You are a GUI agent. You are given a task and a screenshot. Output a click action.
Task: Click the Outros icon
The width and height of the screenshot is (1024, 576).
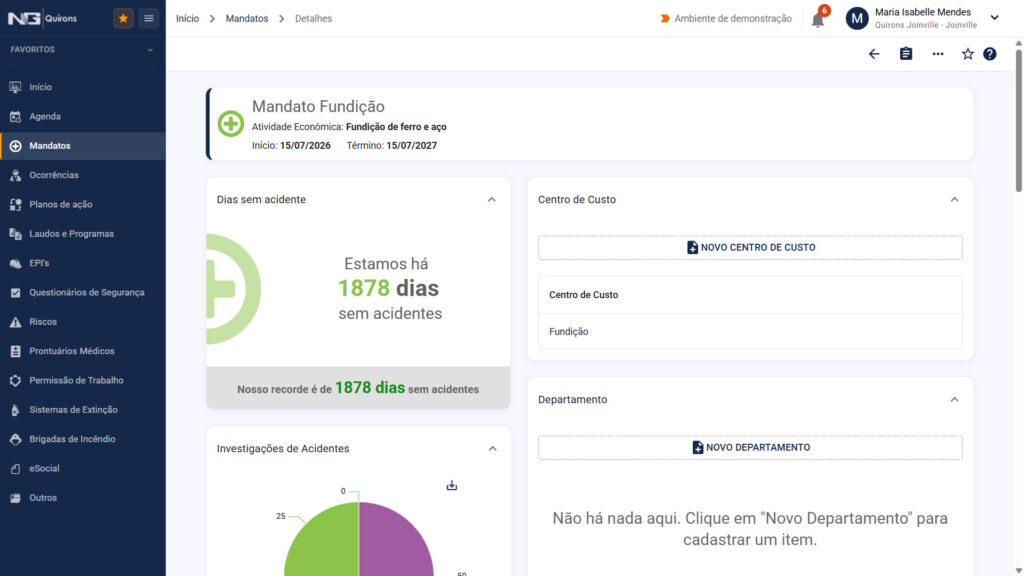pyautogui.click(x=16, y=498)
